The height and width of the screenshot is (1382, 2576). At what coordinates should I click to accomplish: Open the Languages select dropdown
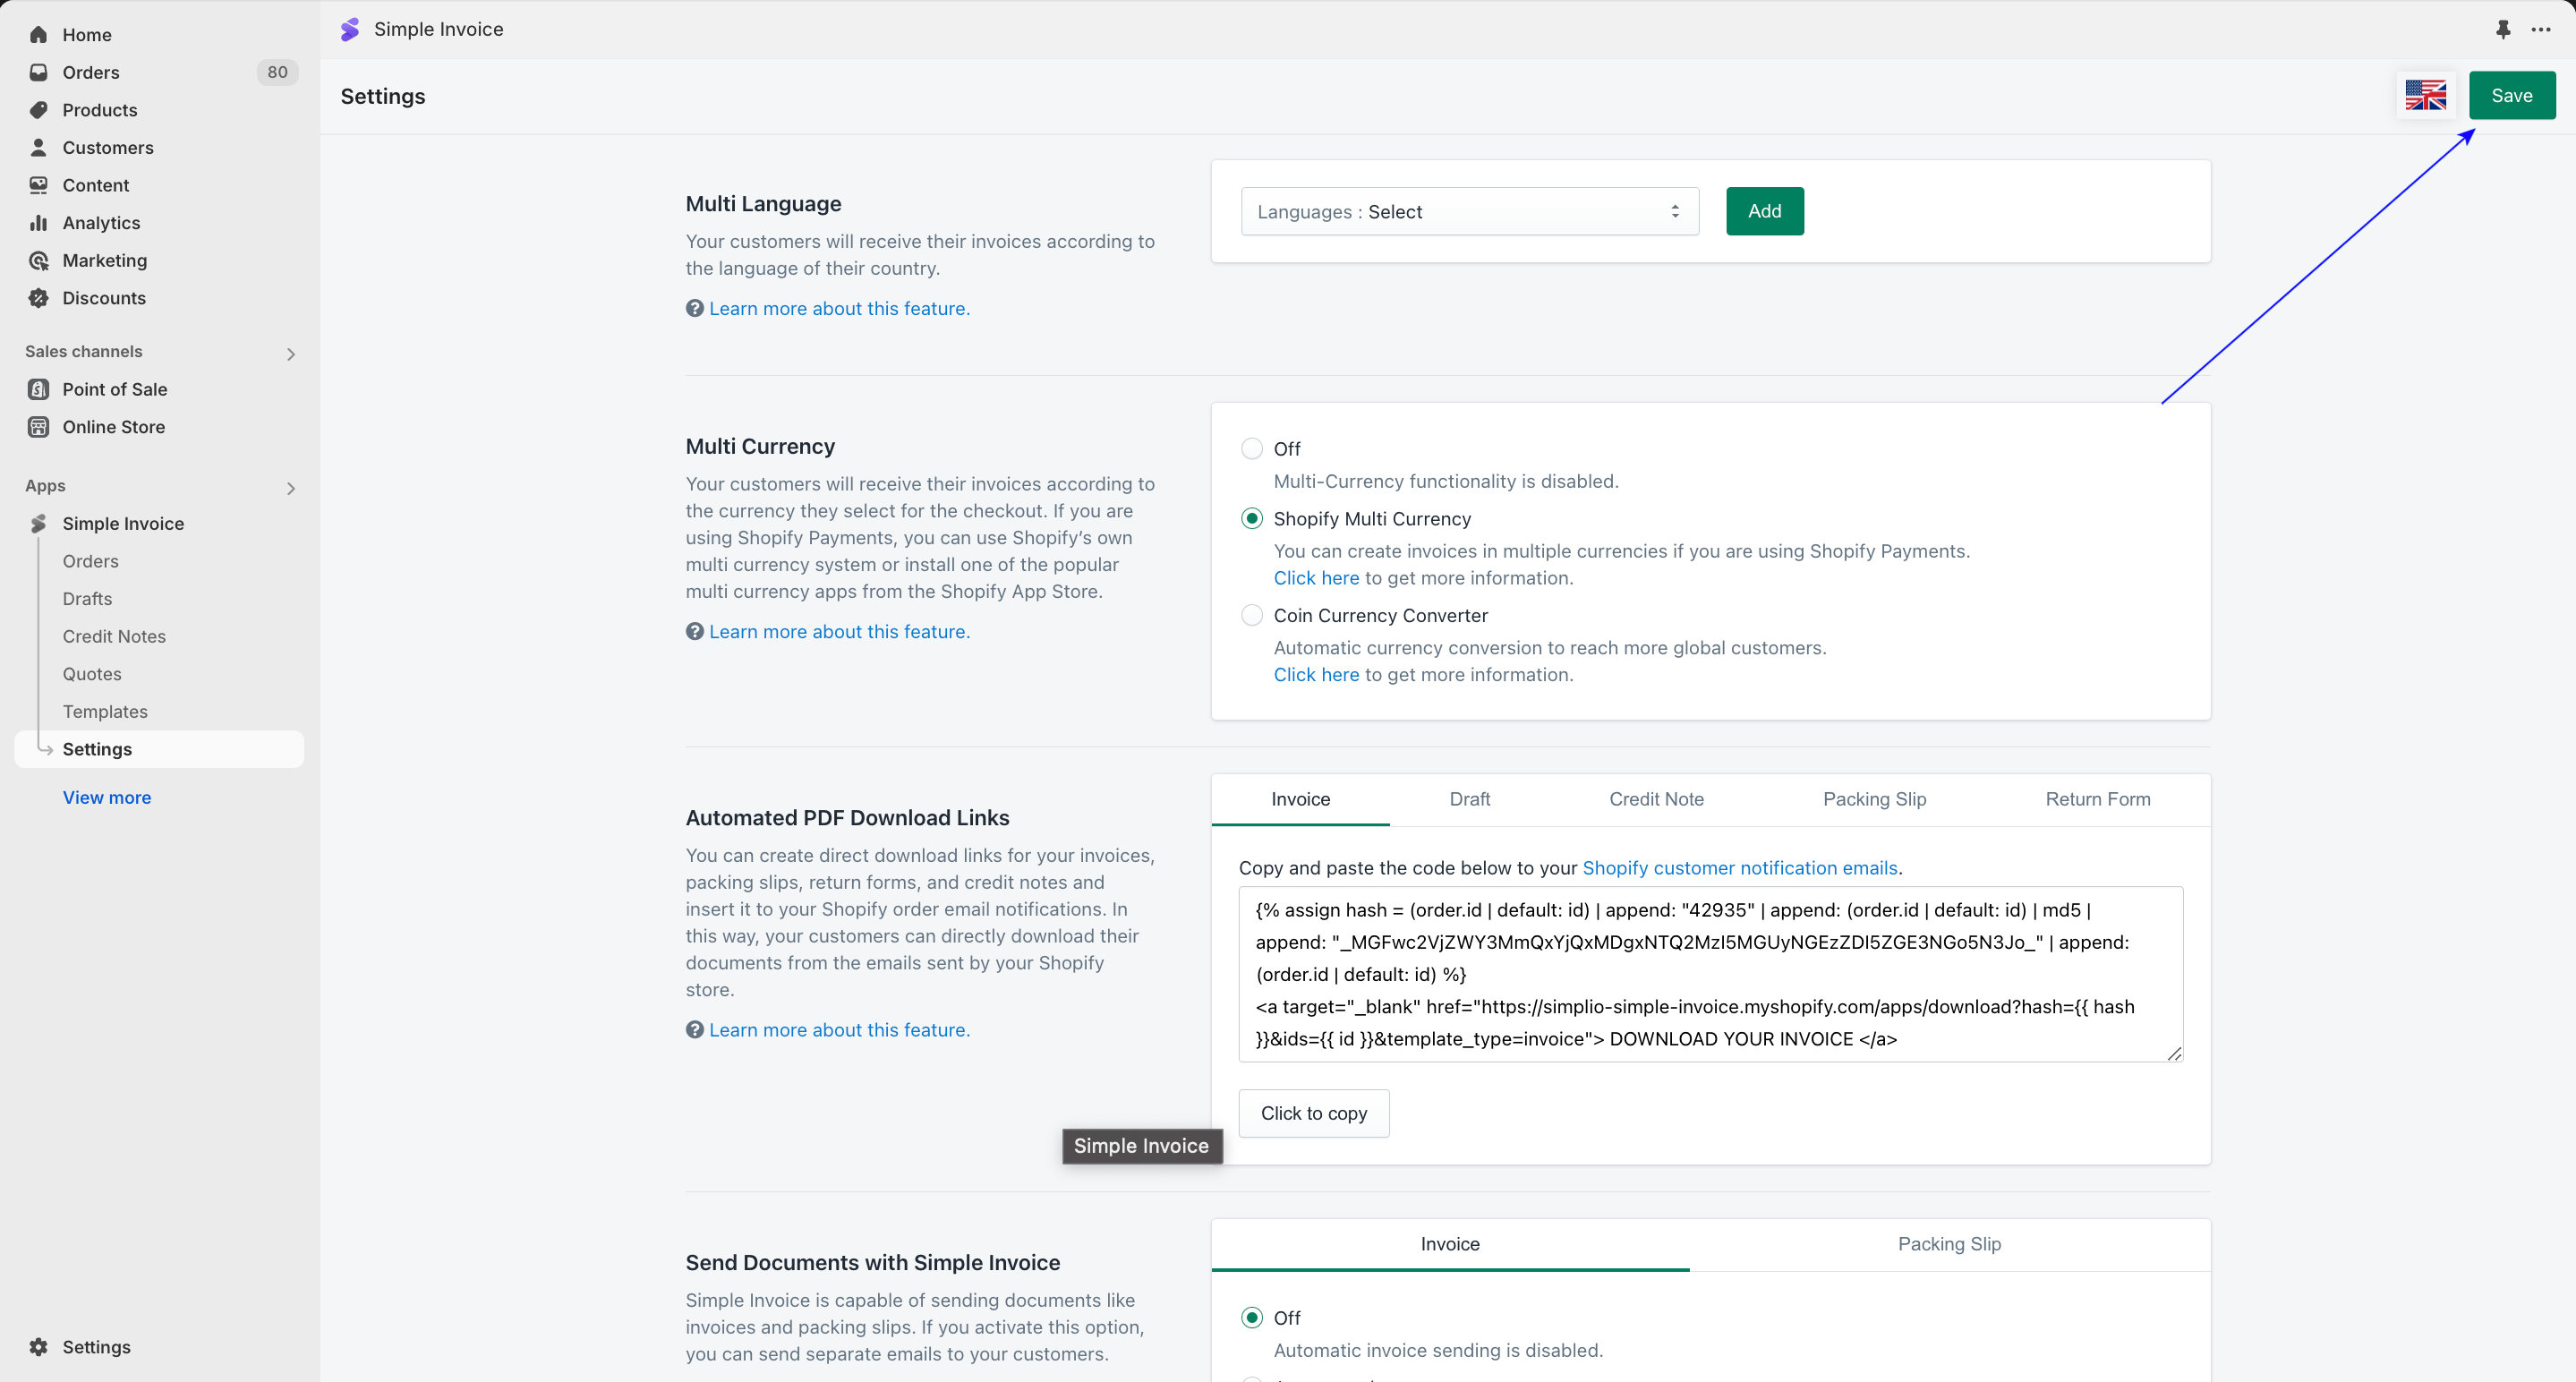pos(1468,212)
